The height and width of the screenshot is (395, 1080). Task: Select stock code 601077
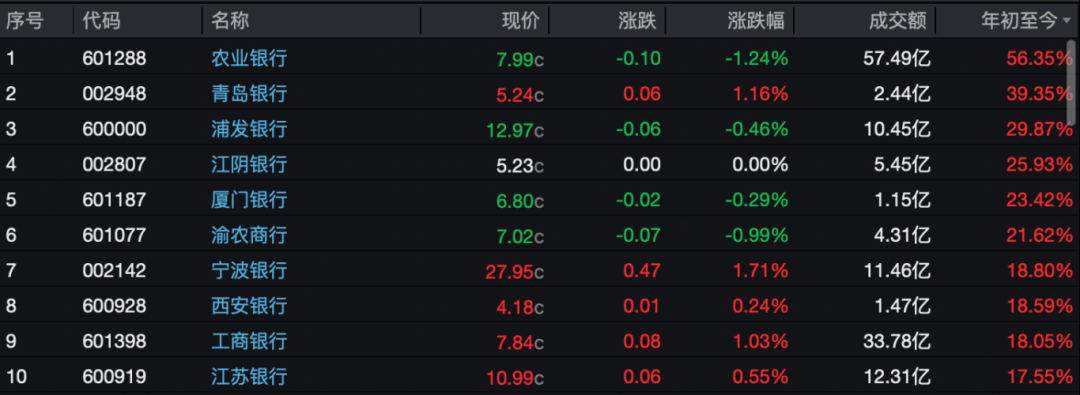pyautogui.click(x=114, y=235)
